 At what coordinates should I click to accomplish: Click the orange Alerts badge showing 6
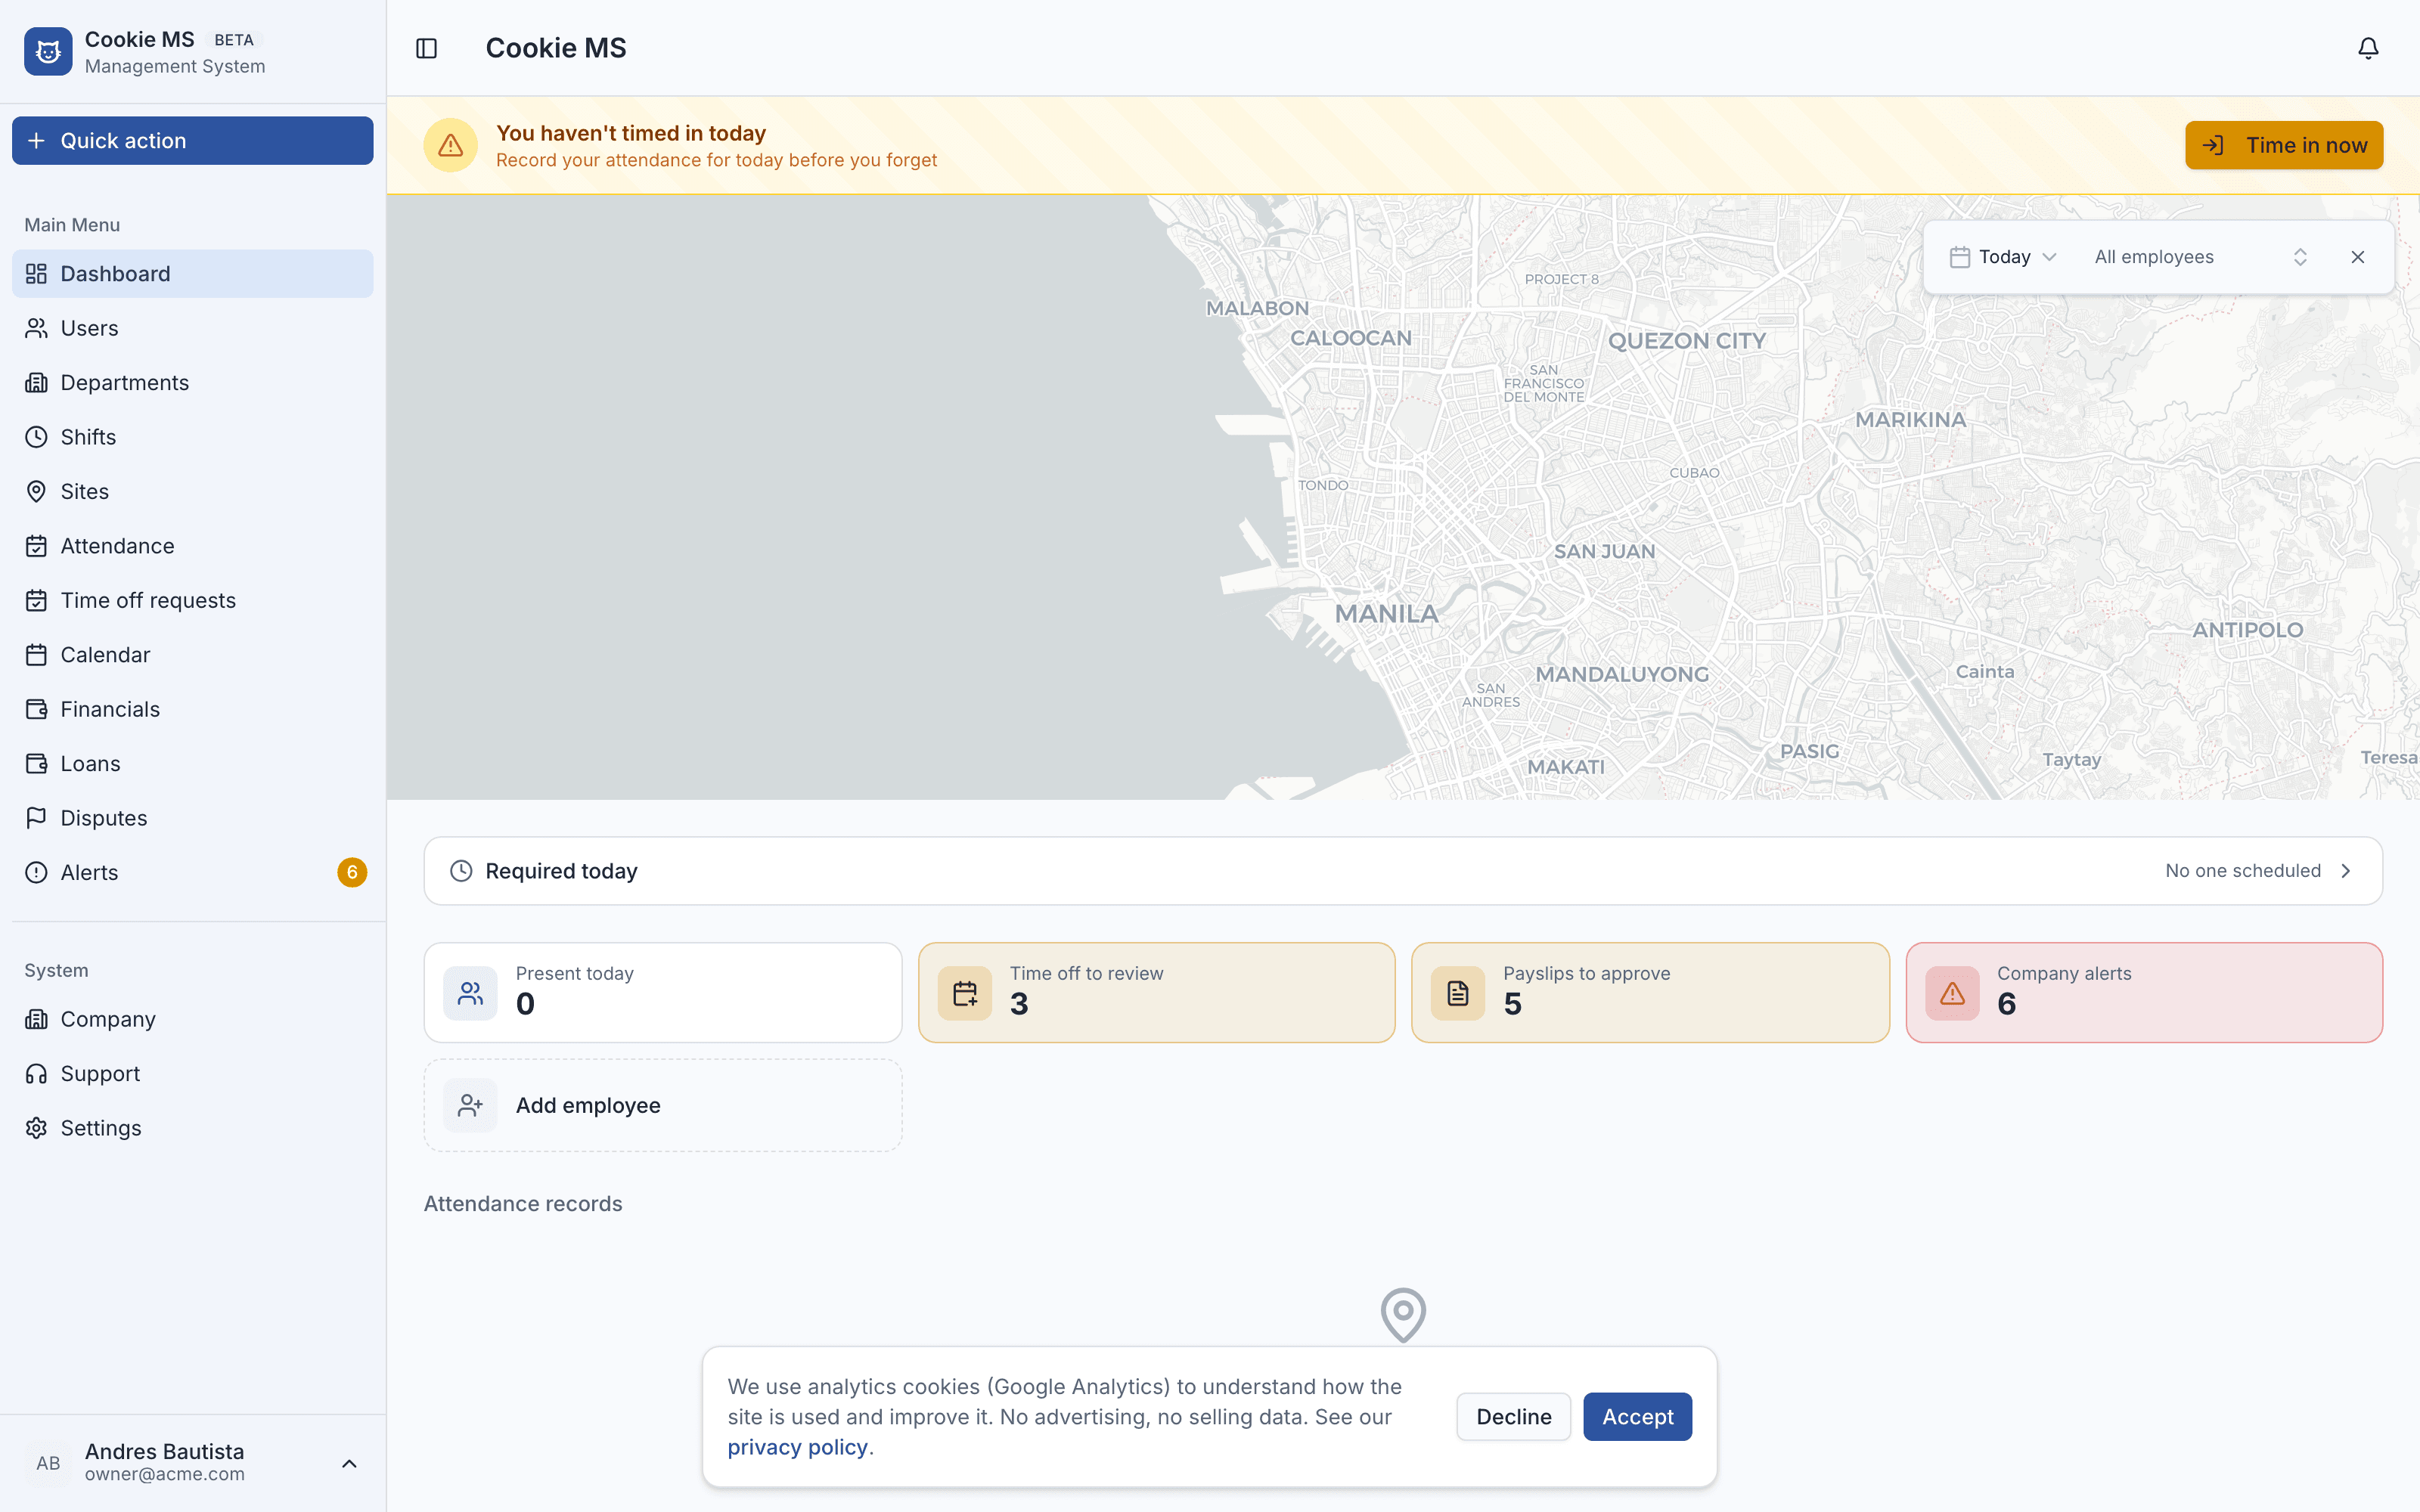pyautogui.click(x=352, y=872)
